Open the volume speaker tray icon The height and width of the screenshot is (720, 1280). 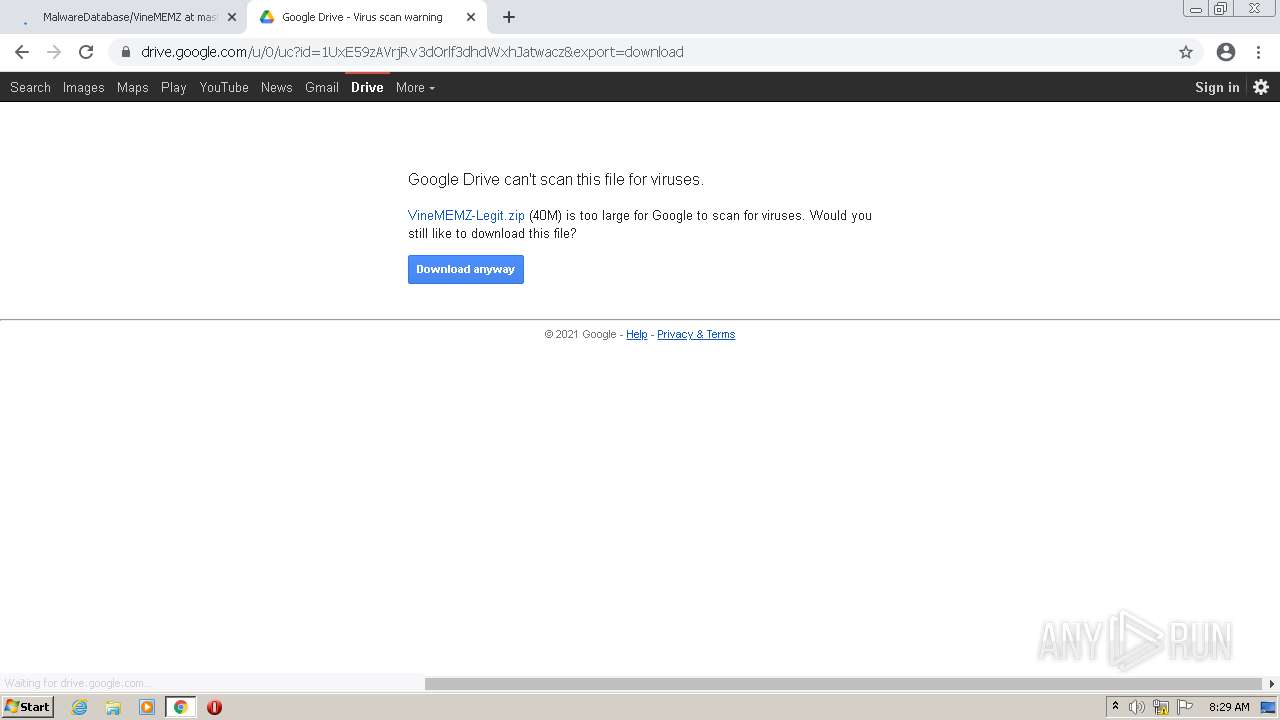pyautogui.click(x=1137, y=707)
